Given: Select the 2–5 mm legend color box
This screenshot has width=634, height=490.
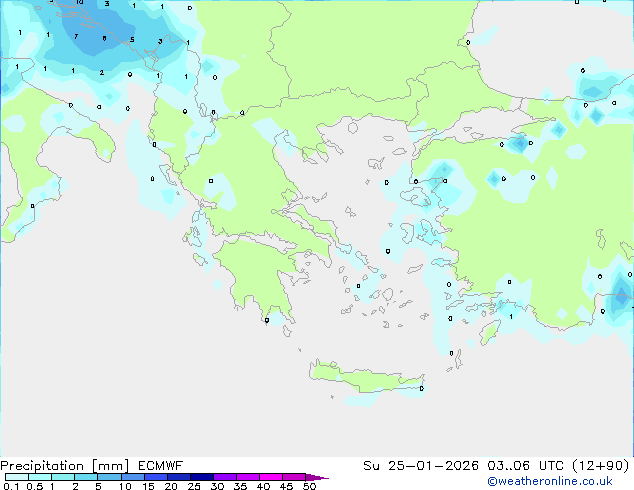Looking at the screenshot, I should [x=86, y=477].
